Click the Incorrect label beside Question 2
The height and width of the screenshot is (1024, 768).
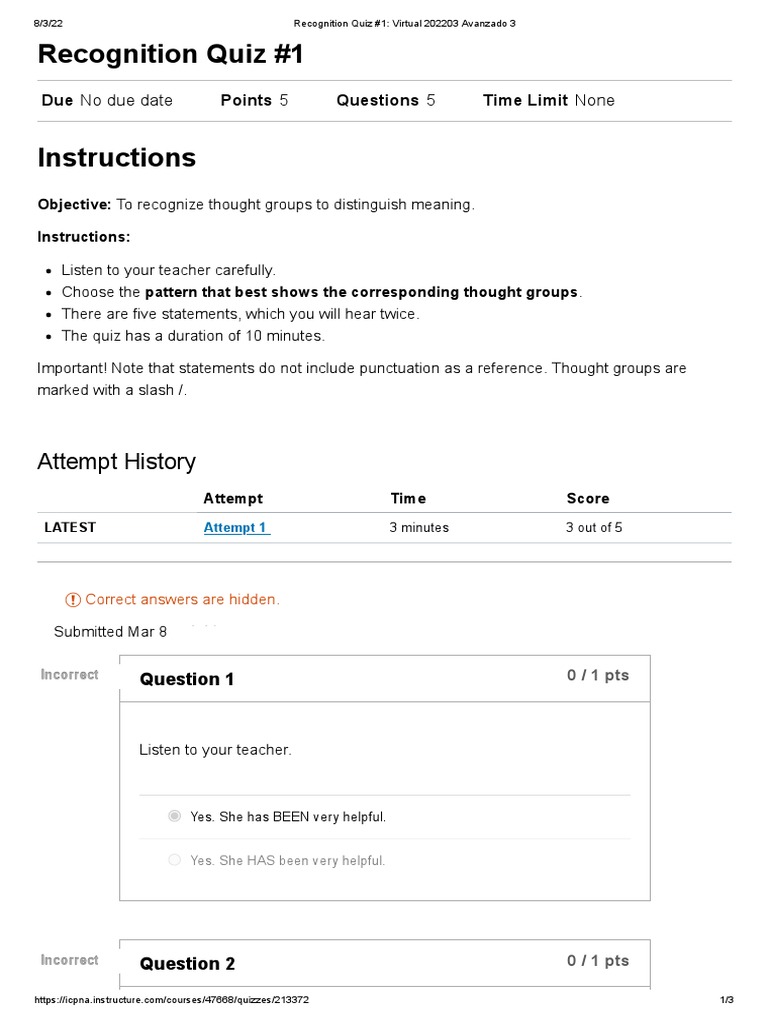coord(69,960)
